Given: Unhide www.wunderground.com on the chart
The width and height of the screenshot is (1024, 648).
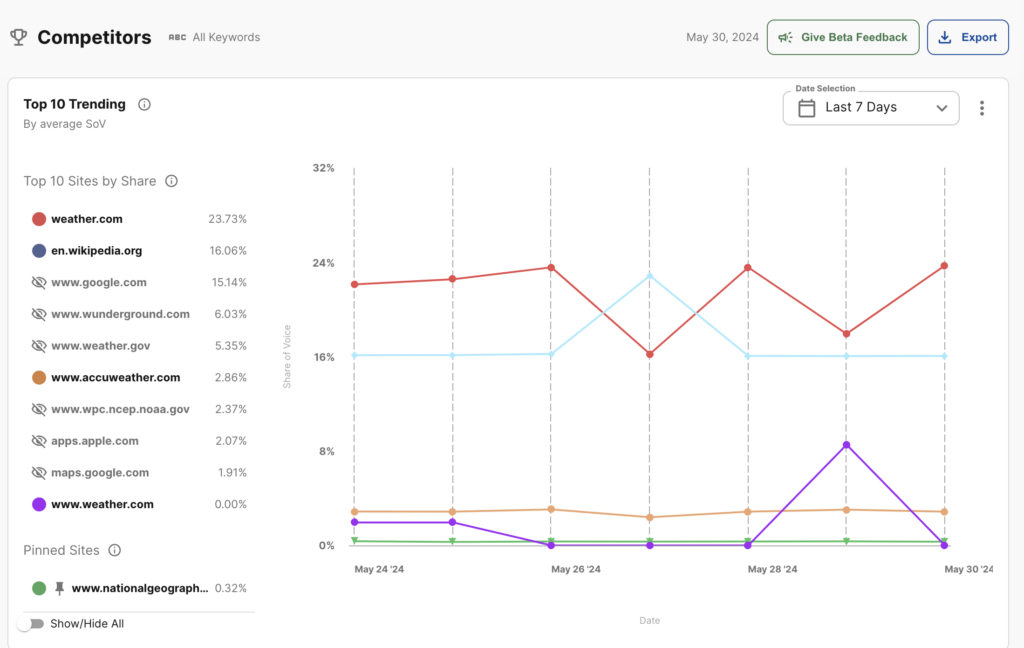Looking at the screenshot, I should pos(39,314).
